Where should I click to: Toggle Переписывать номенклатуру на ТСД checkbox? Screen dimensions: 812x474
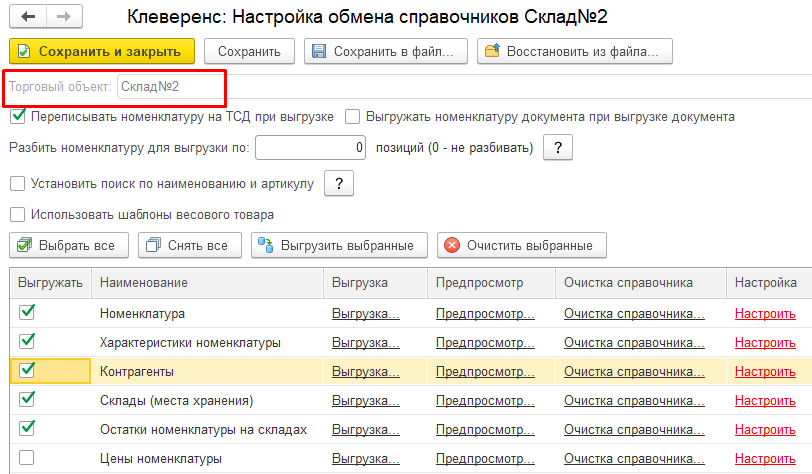click(18, 117)
